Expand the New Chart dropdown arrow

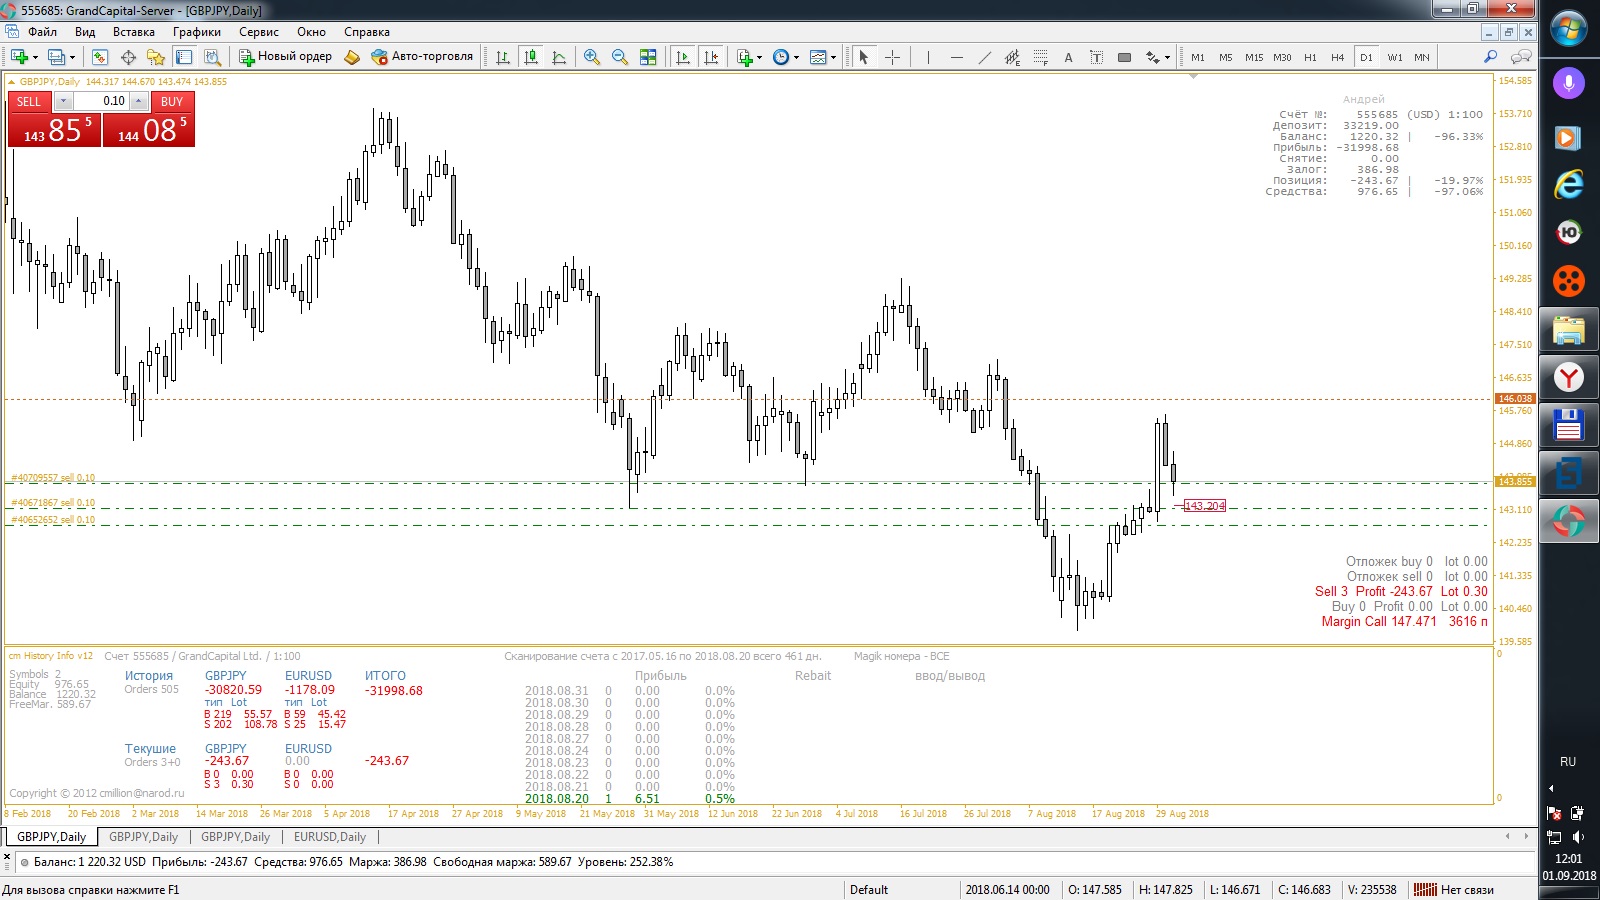(35, 57)
